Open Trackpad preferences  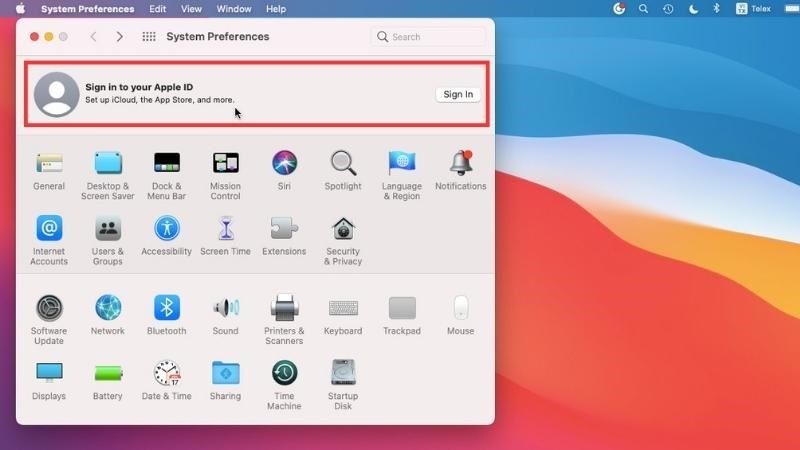(x=402, y=316)
